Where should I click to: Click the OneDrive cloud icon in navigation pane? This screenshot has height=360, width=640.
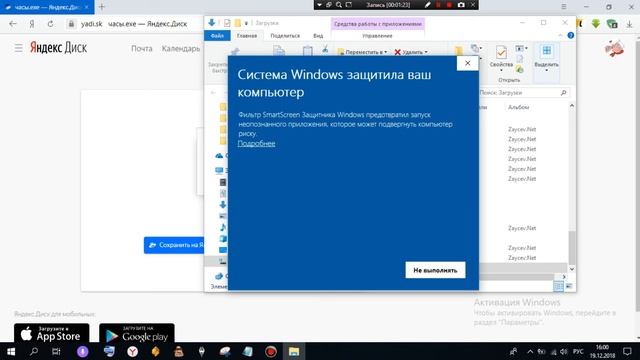(x=219, y=156)
